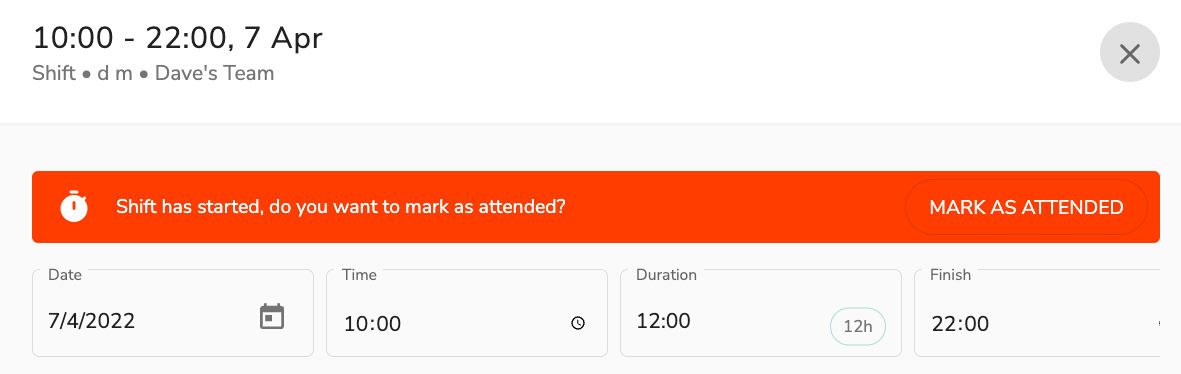Image resolution: width=1181 pixels, height=374 pixels.
Task: Open the clock picker in Time field
Action: pyautogui.click(x=578, y=323)
